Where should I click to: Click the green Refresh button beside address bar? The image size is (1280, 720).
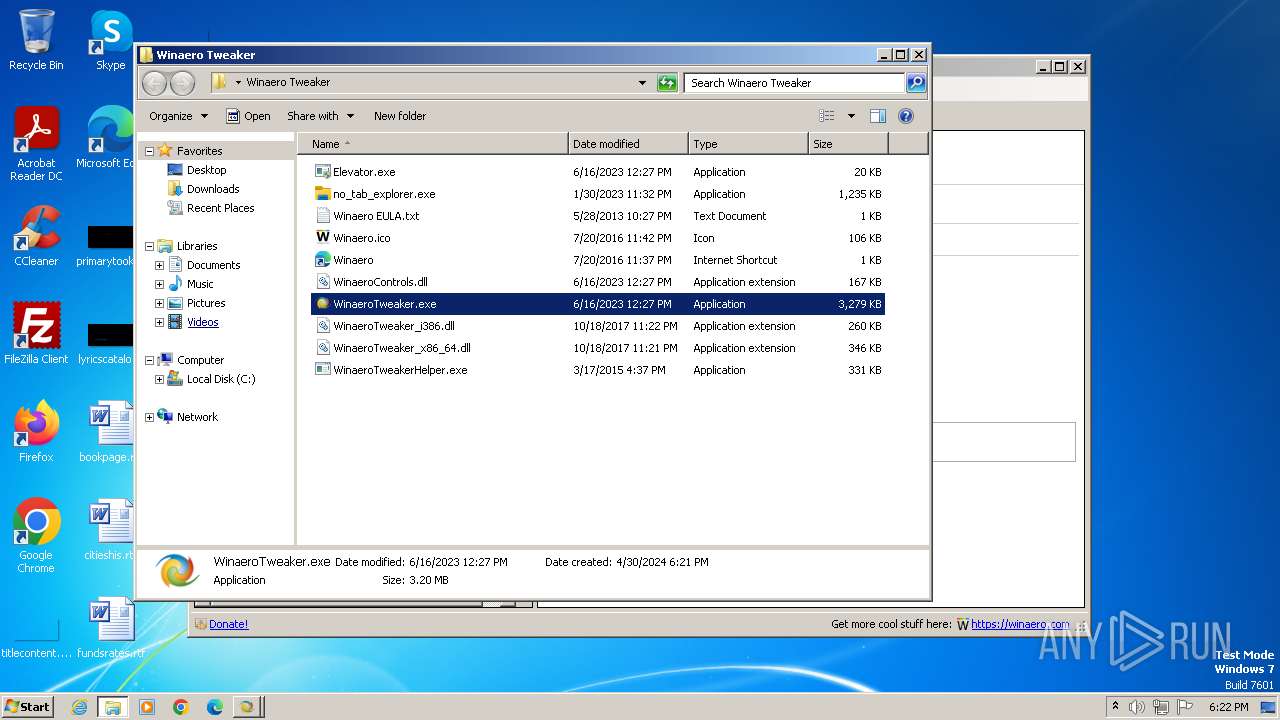(667, 83)
